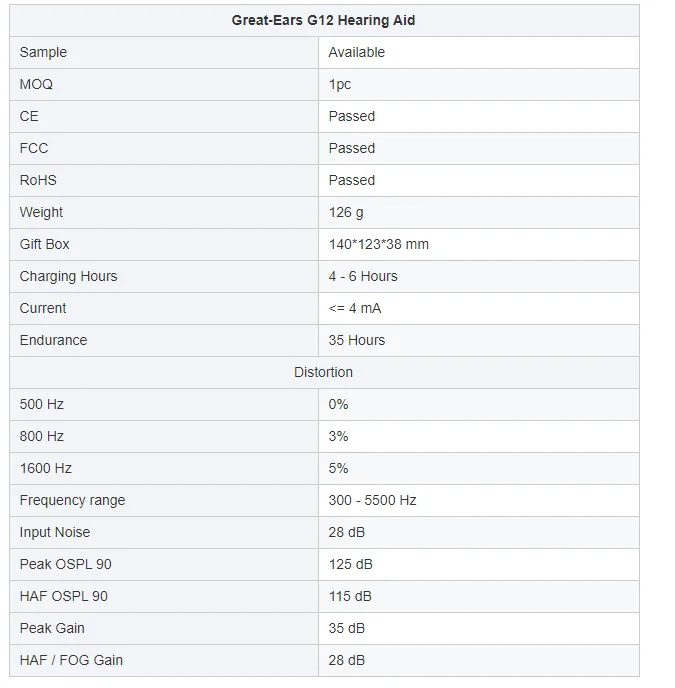The image size is (675, 688).
Task: Click the Charging Hours label
Action: [68, 276]
